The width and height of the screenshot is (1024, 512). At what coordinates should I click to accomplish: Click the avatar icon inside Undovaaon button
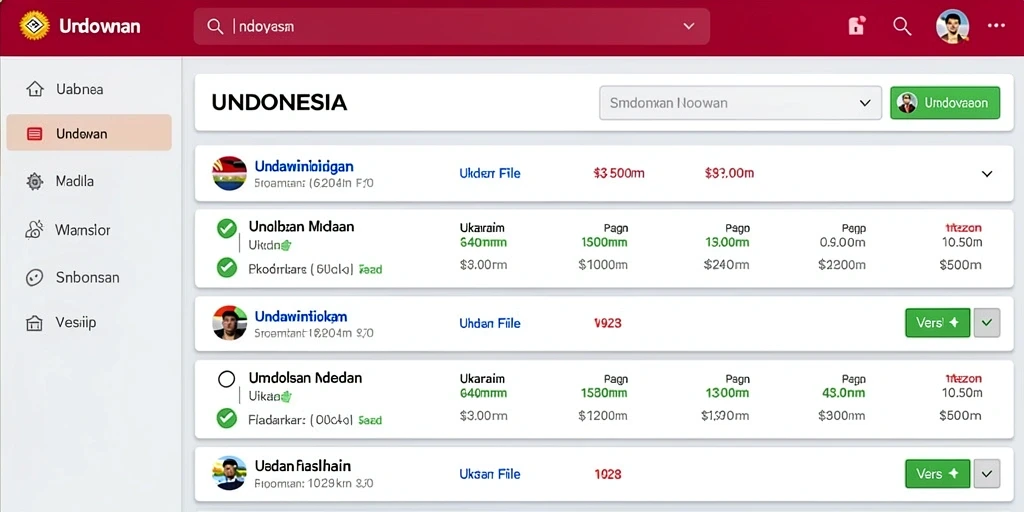point(907,103)
